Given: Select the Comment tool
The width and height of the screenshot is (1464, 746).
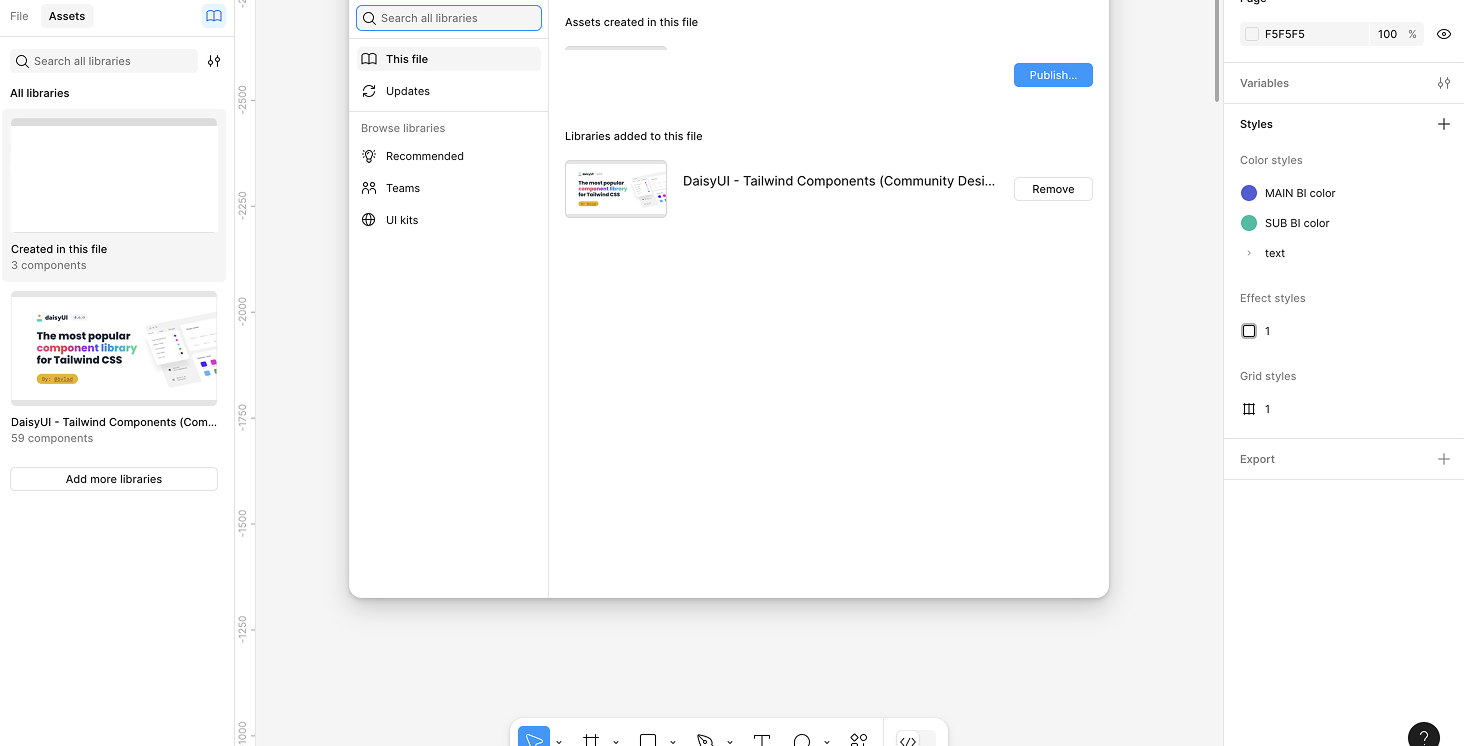Looking at the screenshot, I should click(802, 740).
